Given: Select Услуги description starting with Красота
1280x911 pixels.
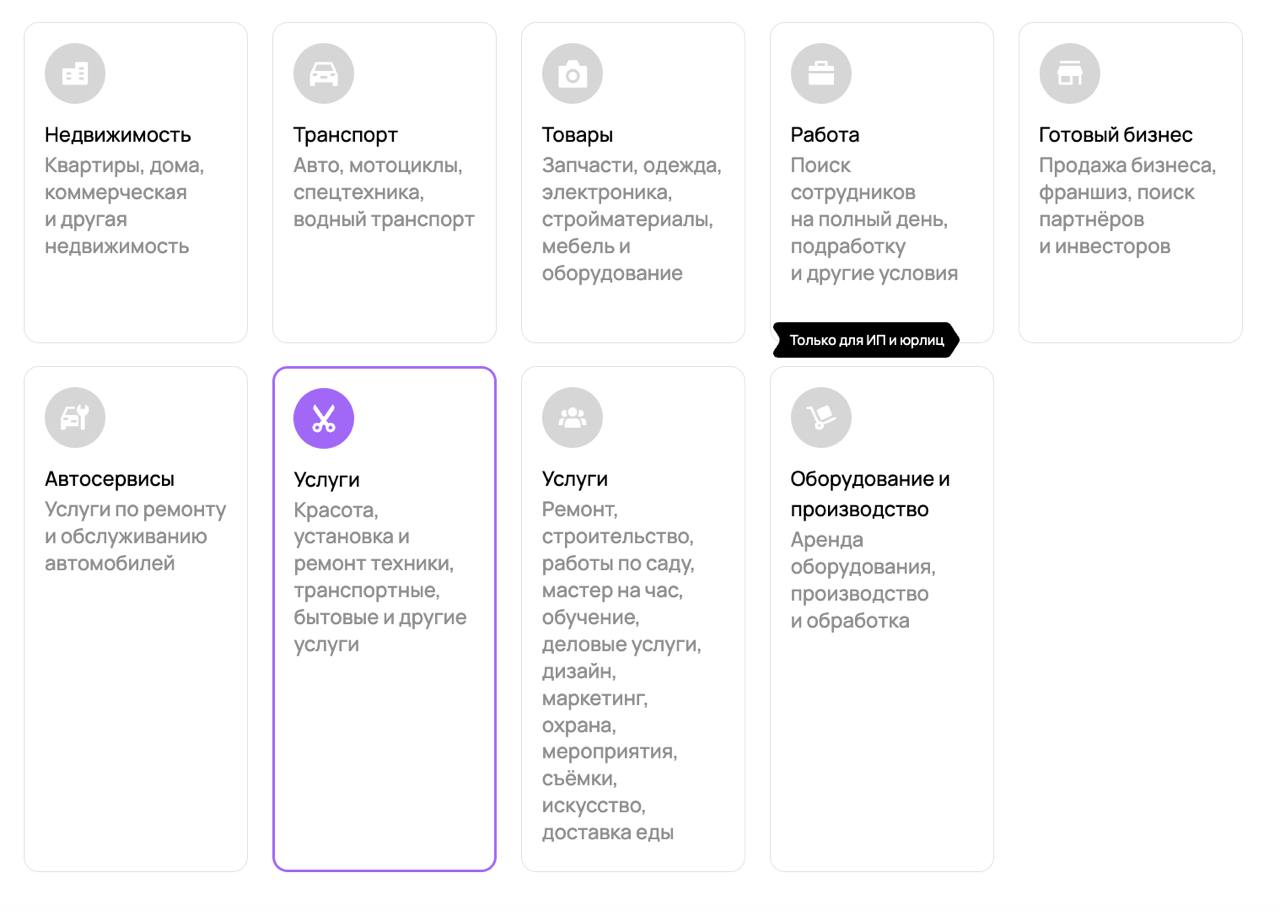Looking at the screenshot, I should click(380, 577).
